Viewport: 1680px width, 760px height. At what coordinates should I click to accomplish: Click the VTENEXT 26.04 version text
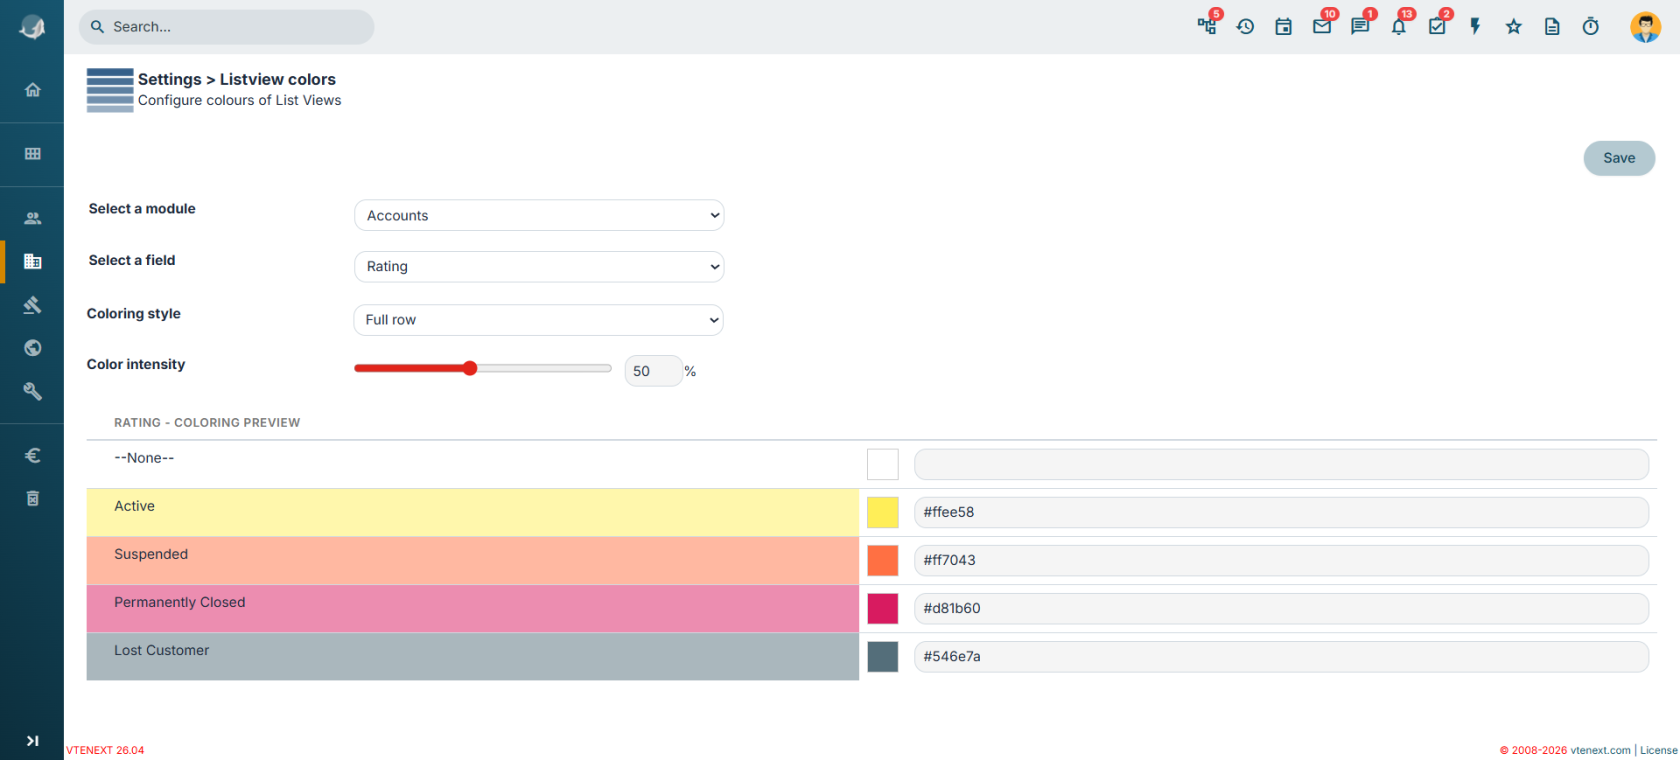[x=105, y=750]
